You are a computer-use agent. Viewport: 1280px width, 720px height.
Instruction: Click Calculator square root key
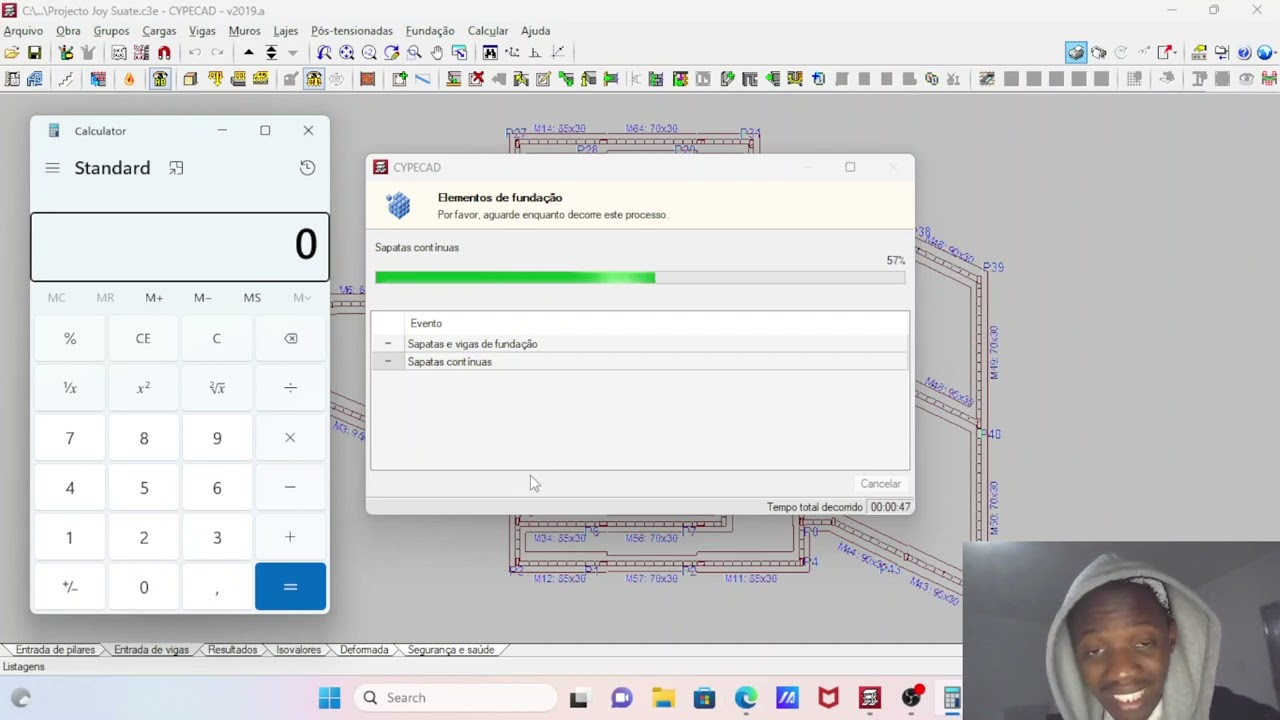[x=217, y=388]
